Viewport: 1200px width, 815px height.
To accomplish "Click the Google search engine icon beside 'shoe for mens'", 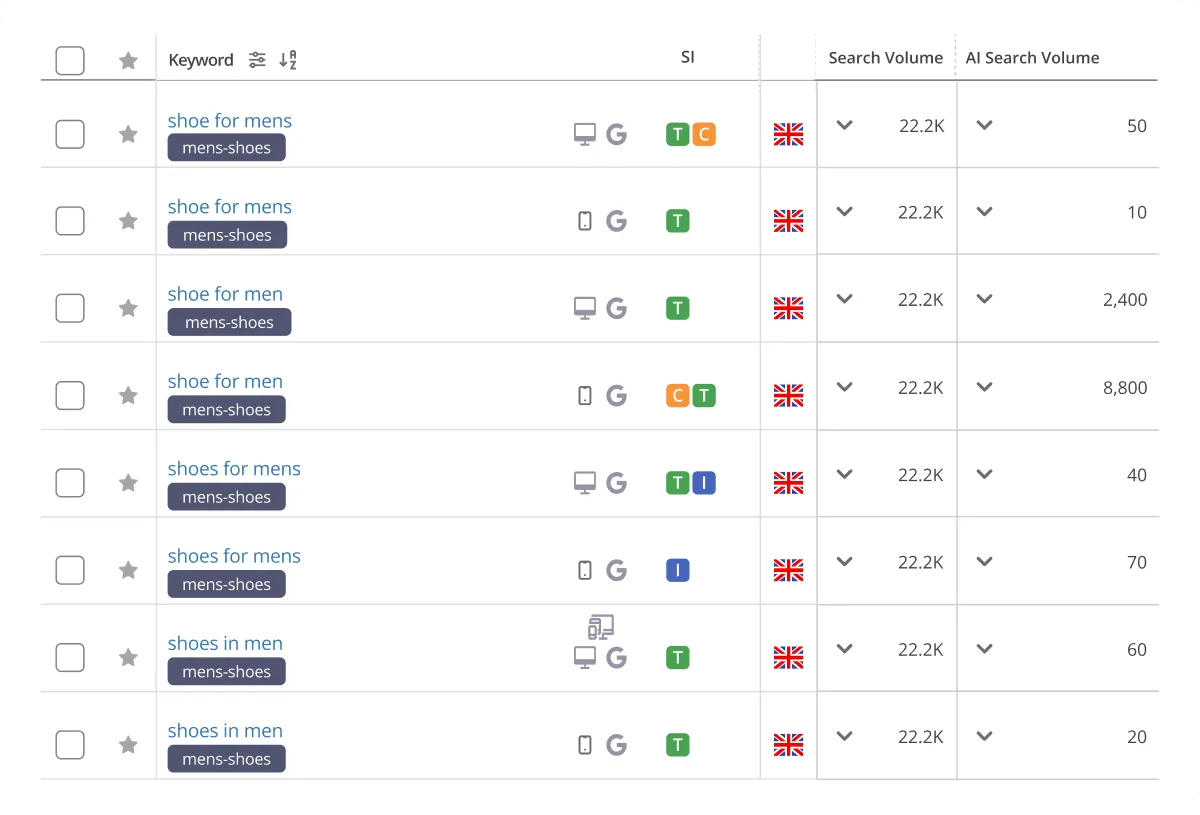I will pos(617,134).
